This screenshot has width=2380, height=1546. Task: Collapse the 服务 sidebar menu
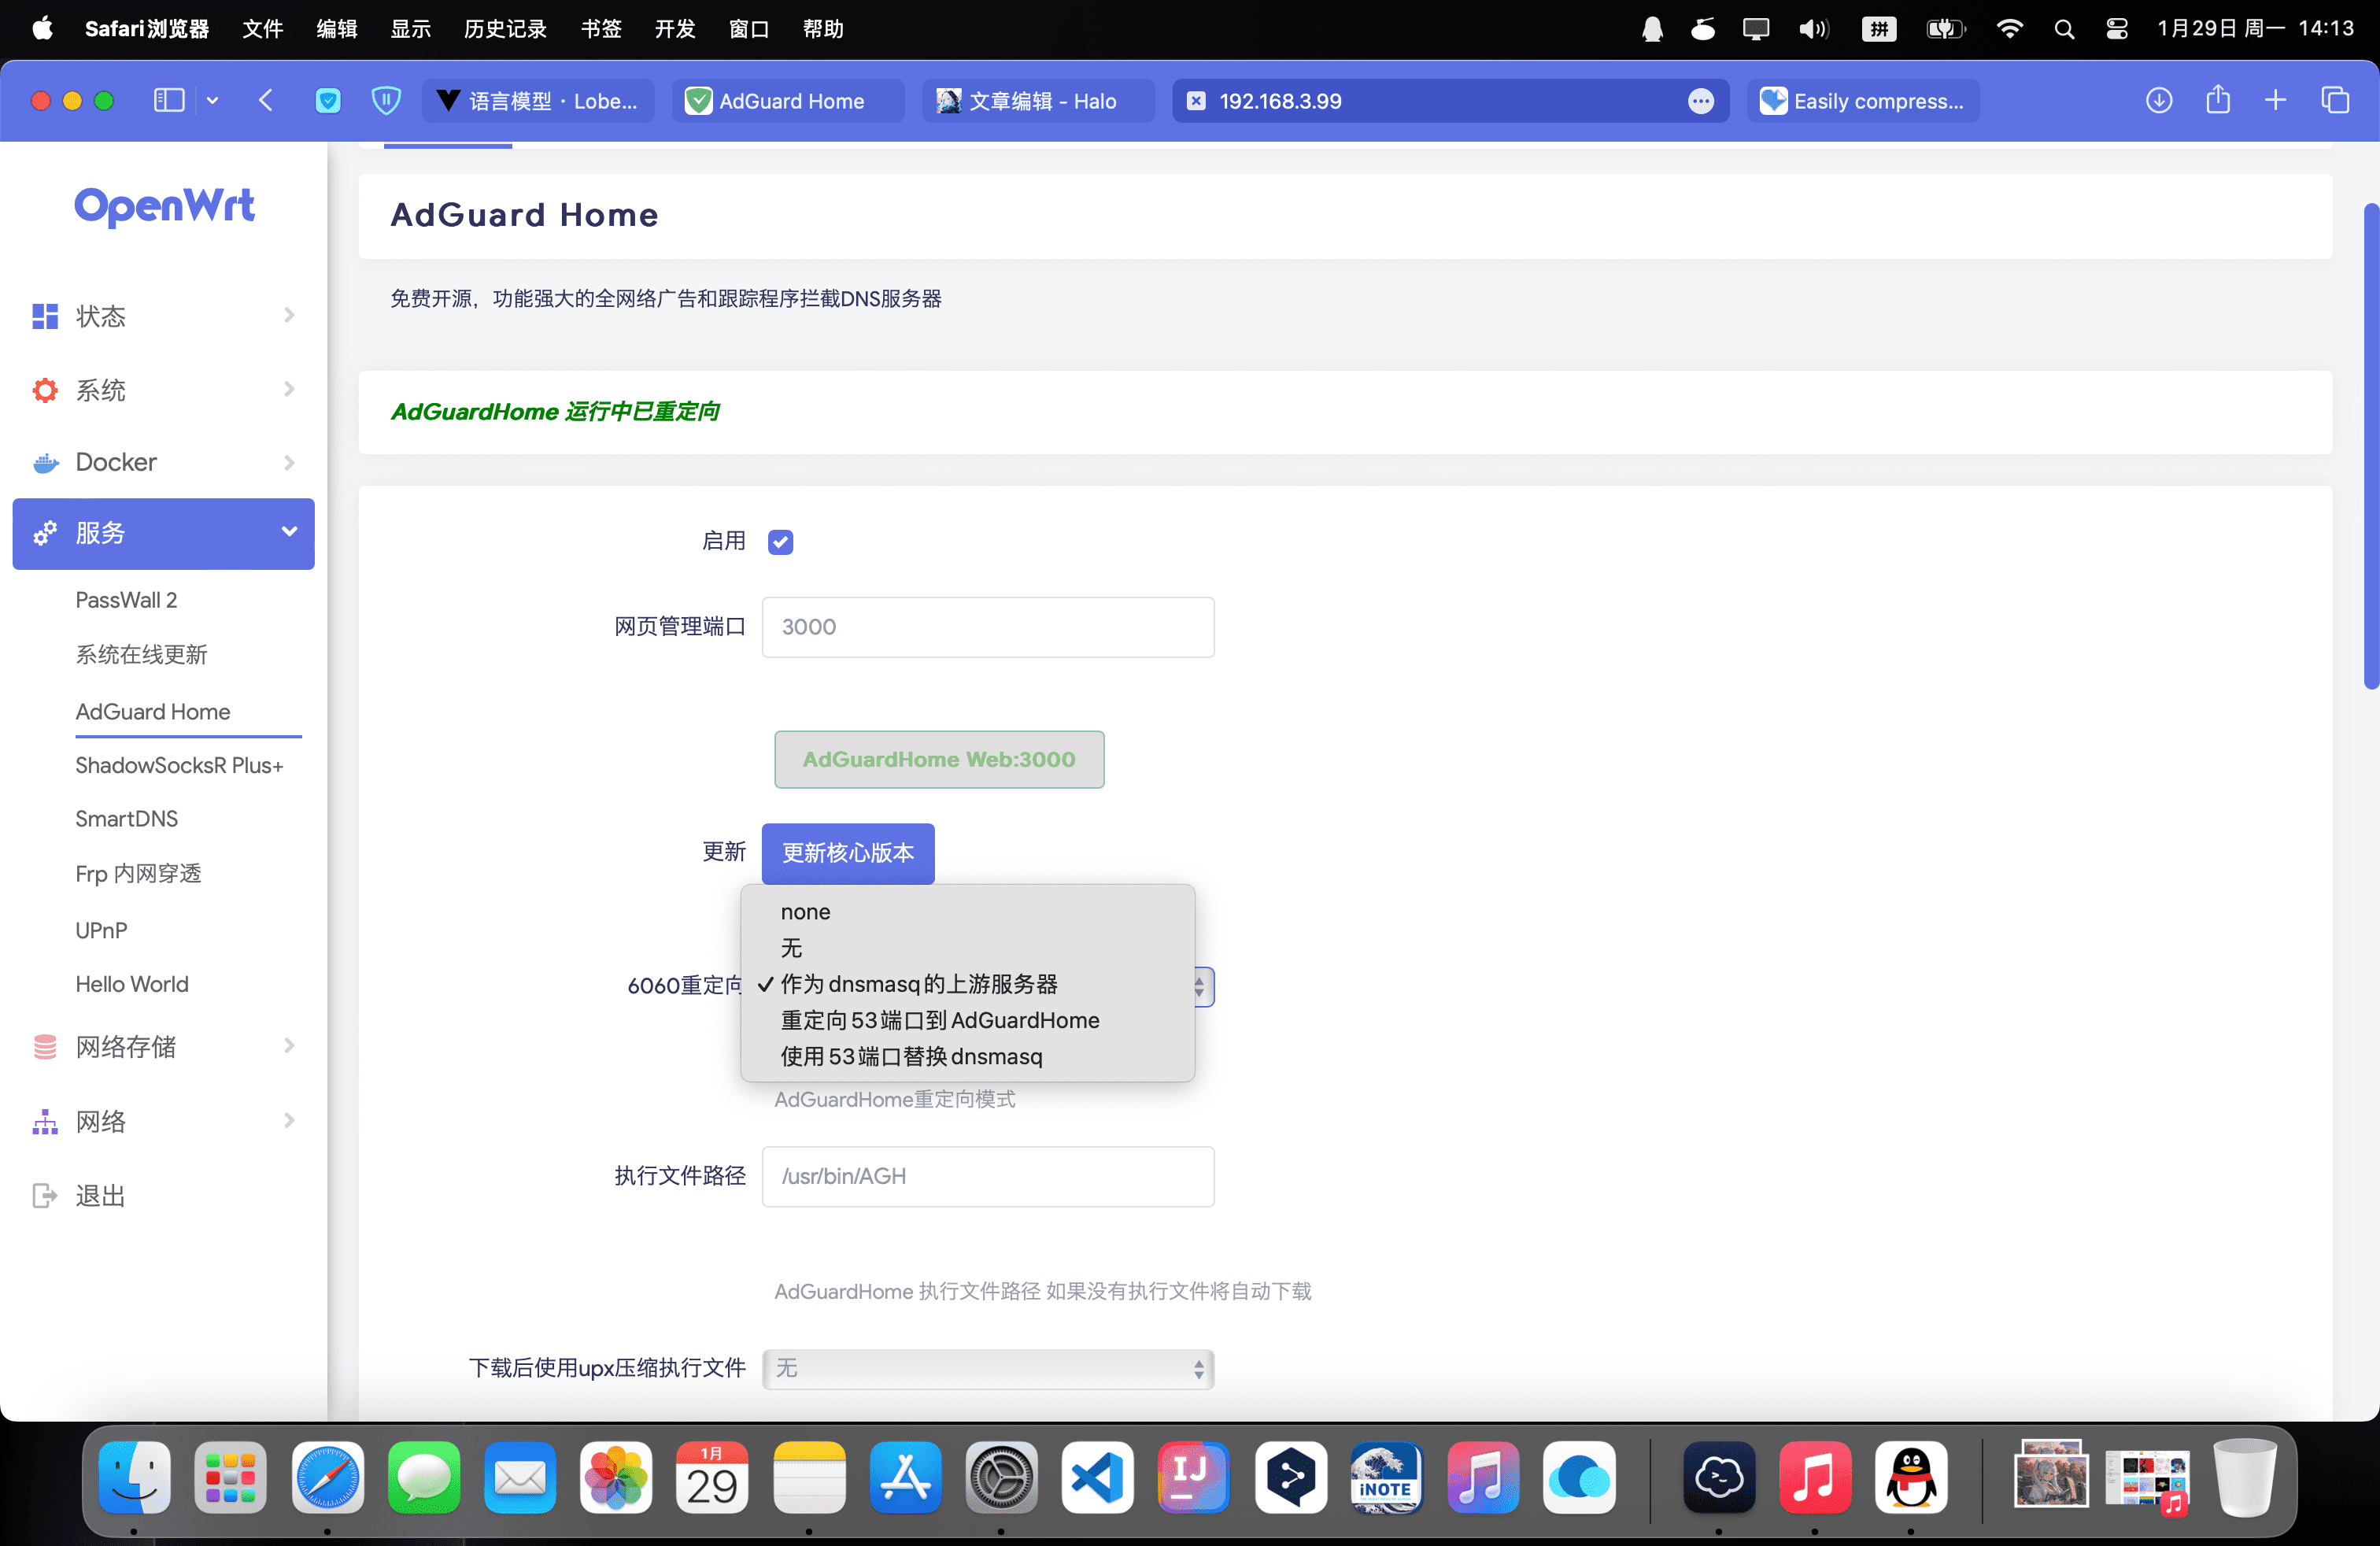pos(163,533)
